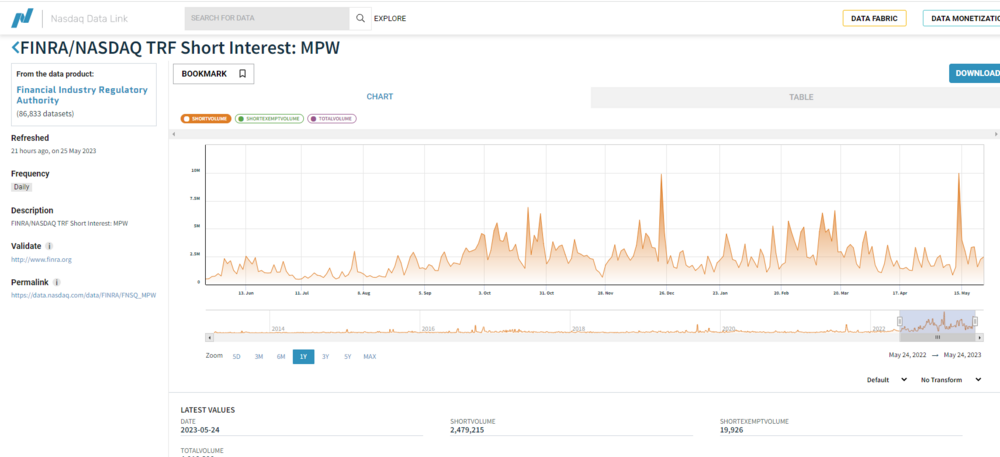Click the navigator scrollbar thumb

(938, 337)
